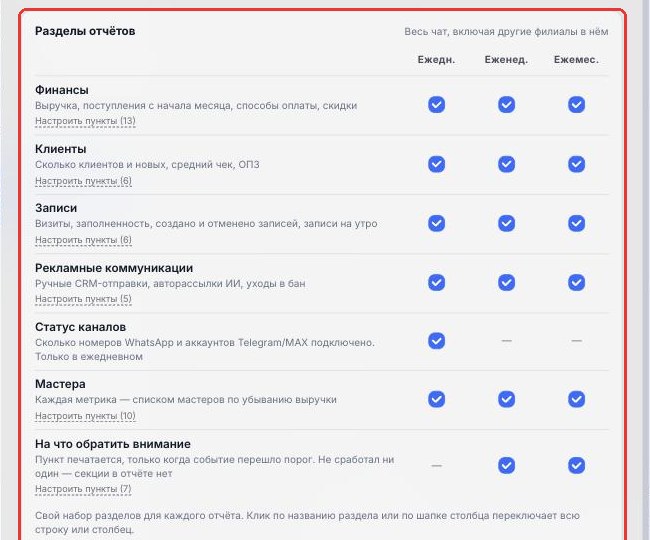Viewport: 650px width, 540px height.
Task: Disable daily Рекламные коммуникации checkbox
Action: [436, 282]
